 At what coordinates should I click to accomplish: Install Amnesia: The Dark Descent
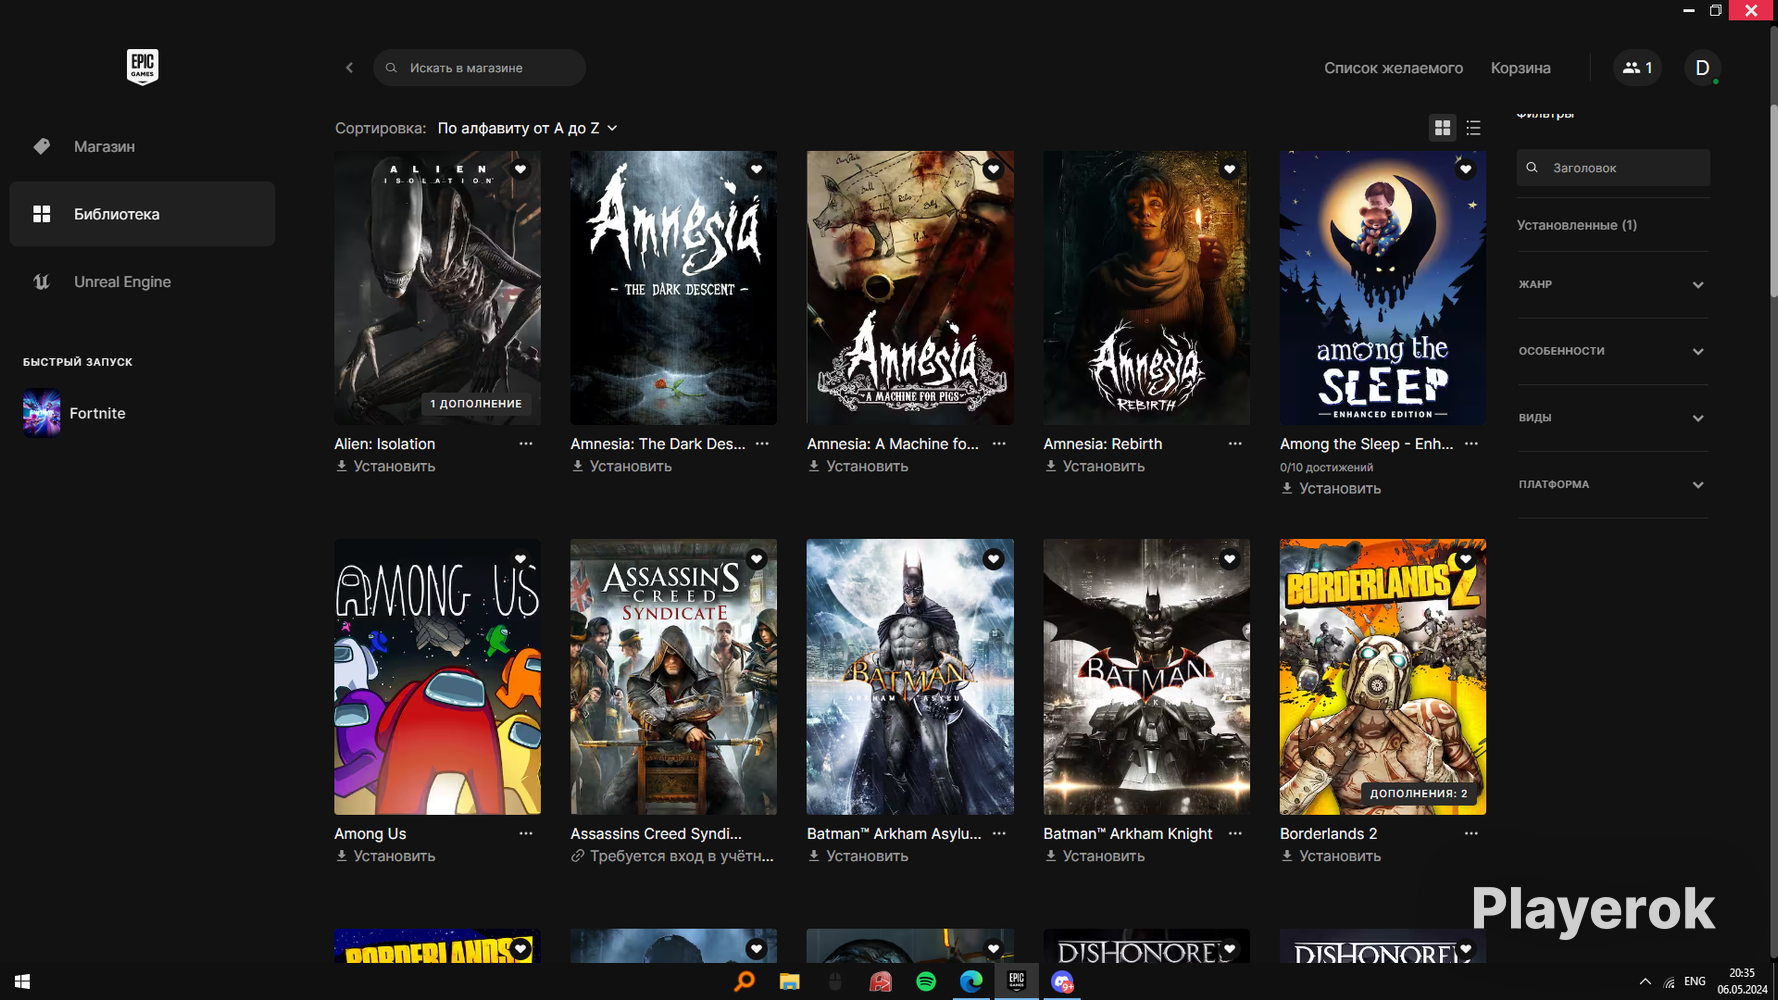tap(622, 467)
